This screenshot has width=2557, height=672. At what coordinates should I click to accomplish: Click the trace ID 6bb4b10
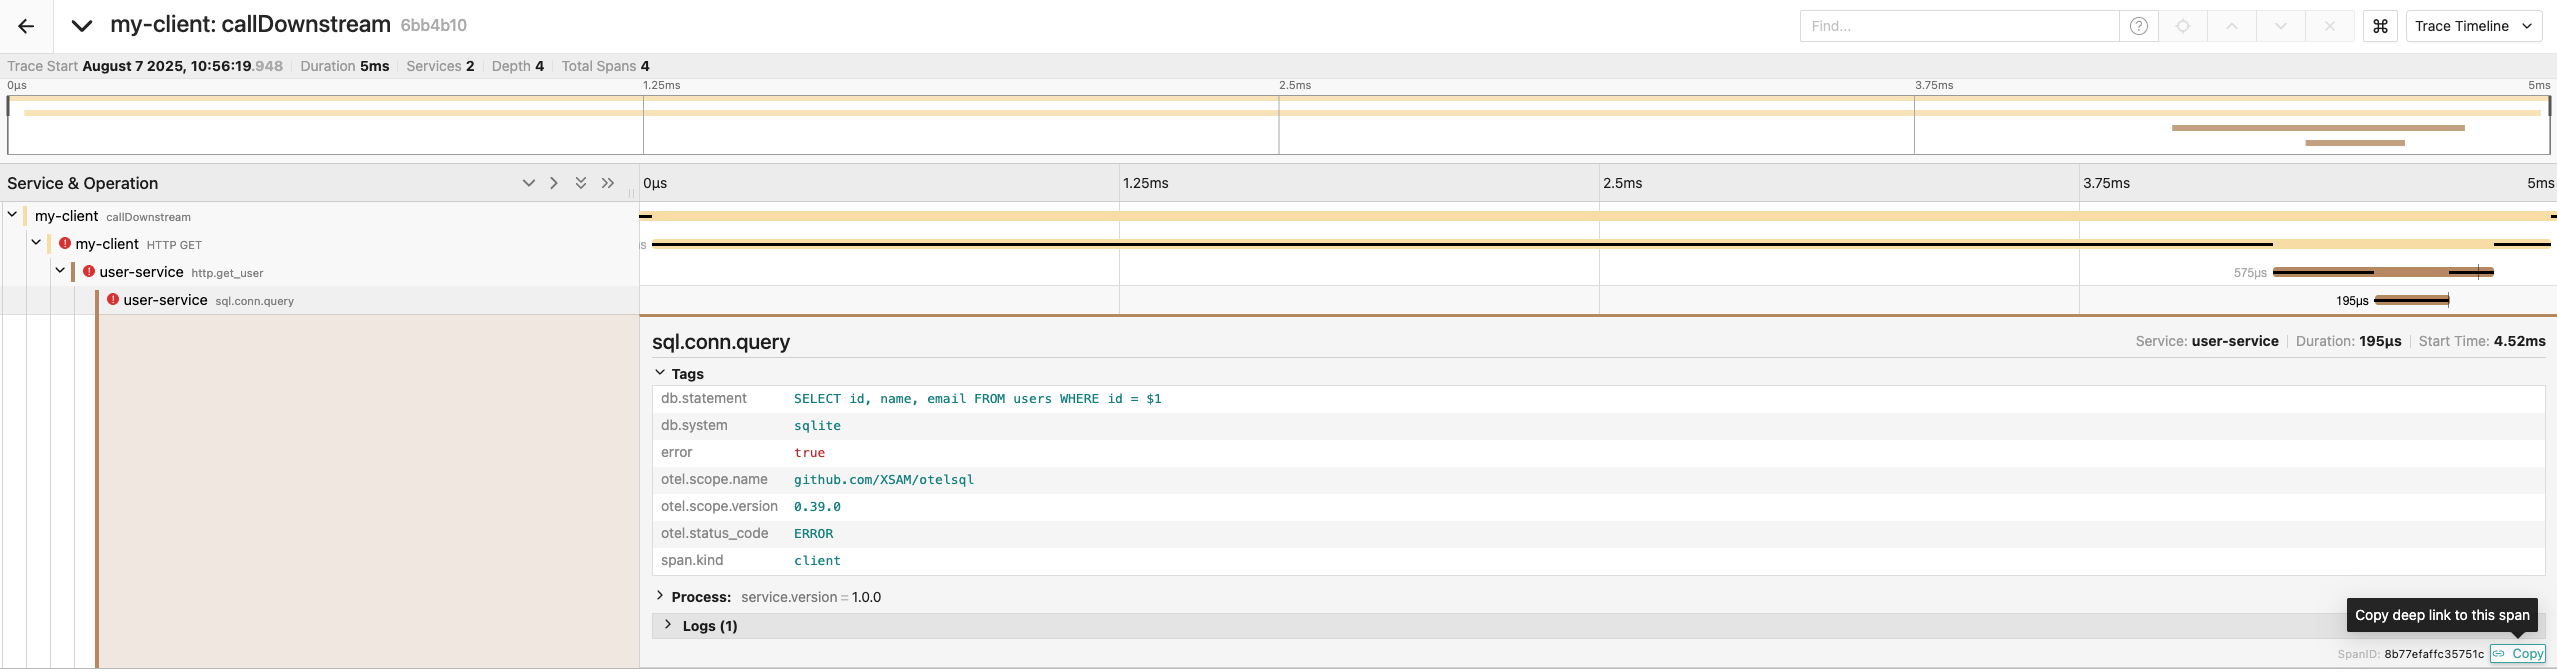click(x=433, y=26)
